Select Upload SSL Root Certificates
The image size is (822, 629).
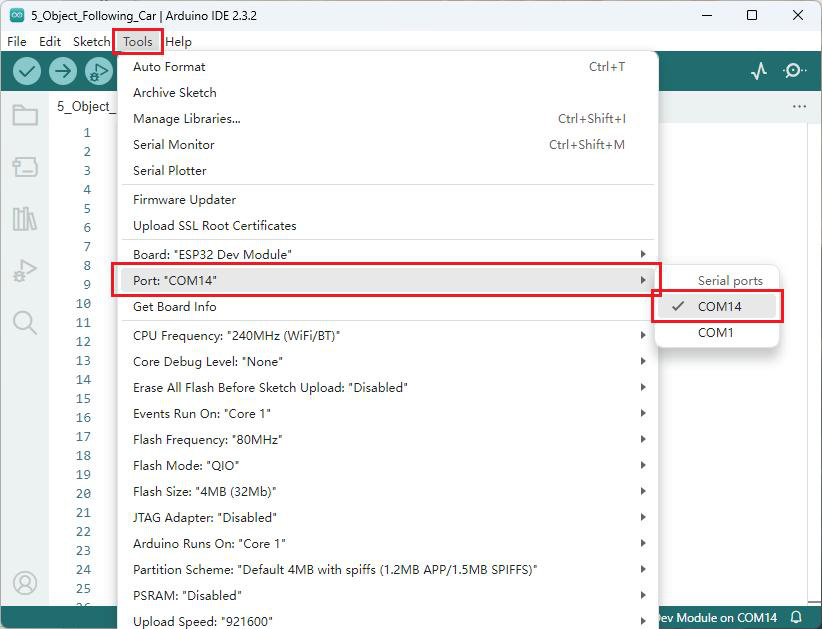(x=387, y=225)
